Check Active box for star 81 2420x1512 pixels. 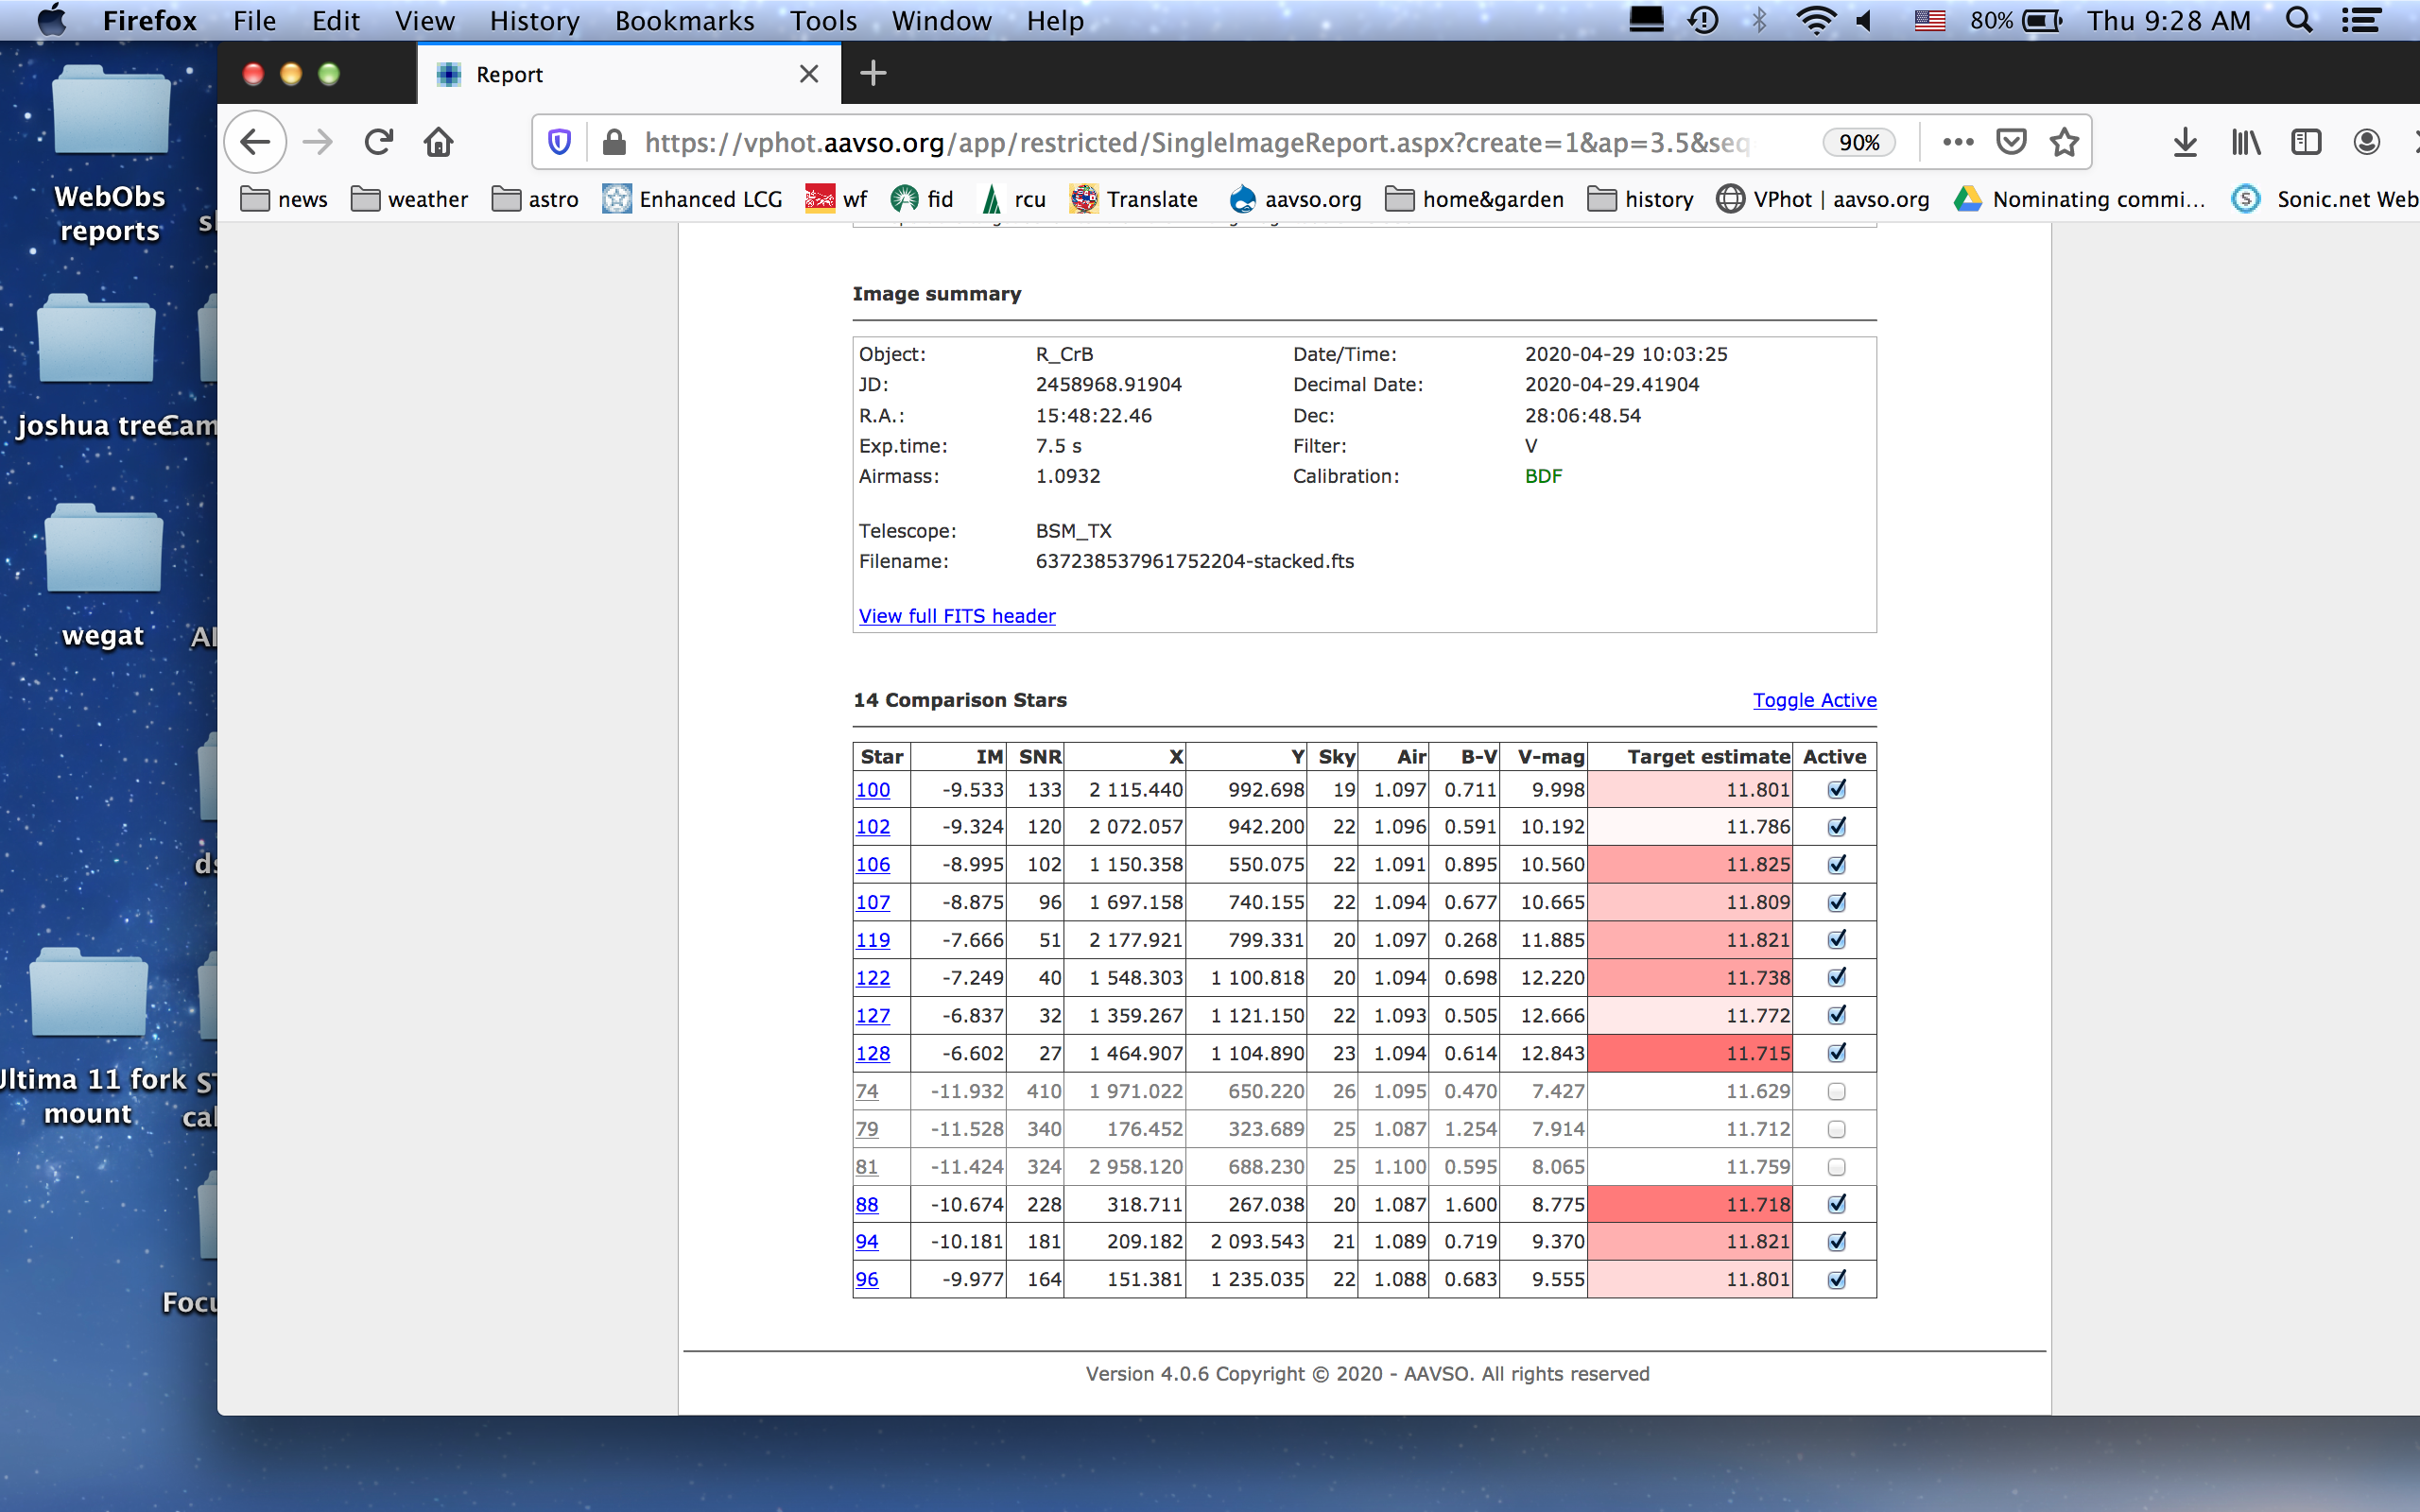pos(1836,1167)
